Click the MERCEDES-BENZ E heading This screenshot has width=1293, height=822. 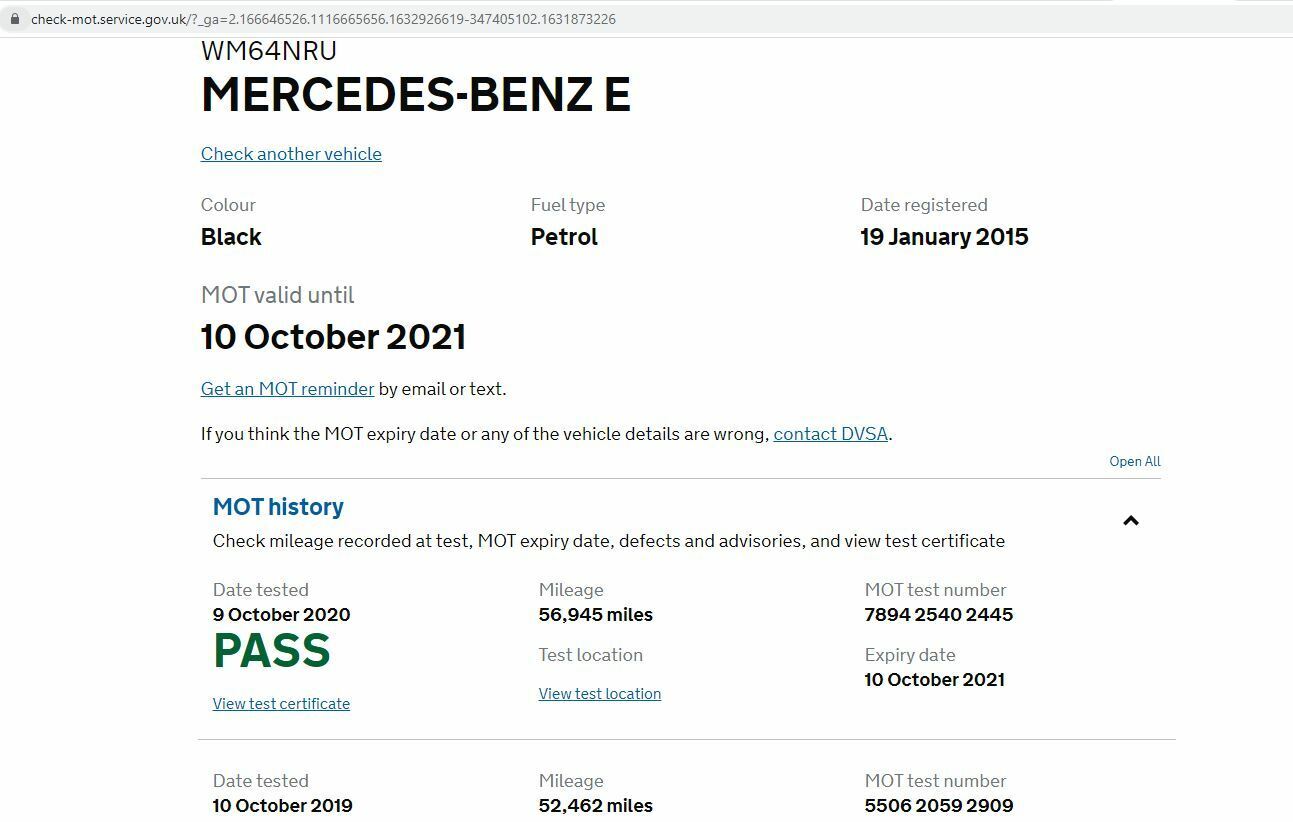click(415, 95)
